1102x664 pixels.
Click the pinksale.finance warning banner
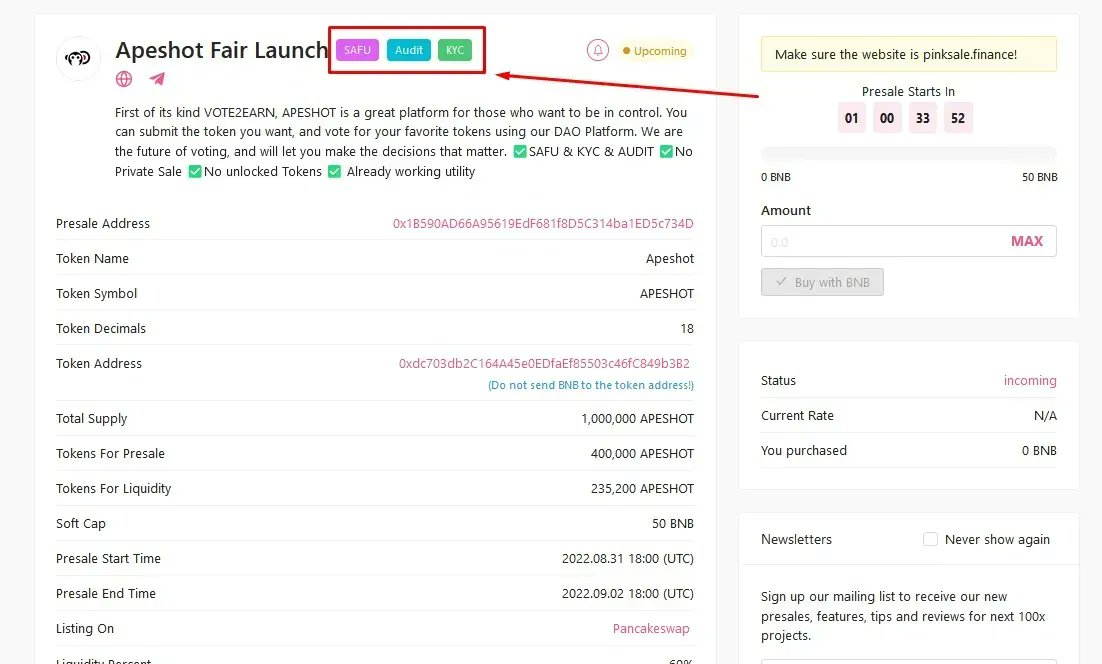click(908, 54)
